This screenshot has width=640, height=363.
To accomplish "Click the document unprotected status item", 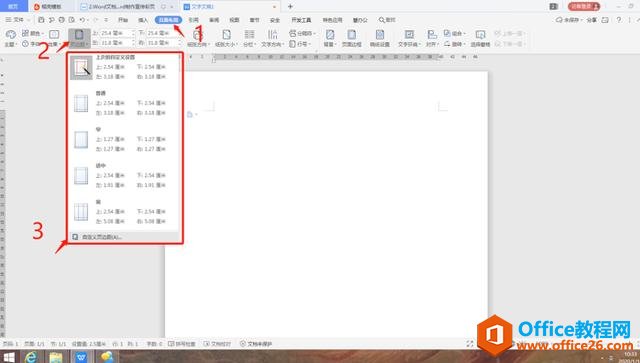I will point(256,344).
